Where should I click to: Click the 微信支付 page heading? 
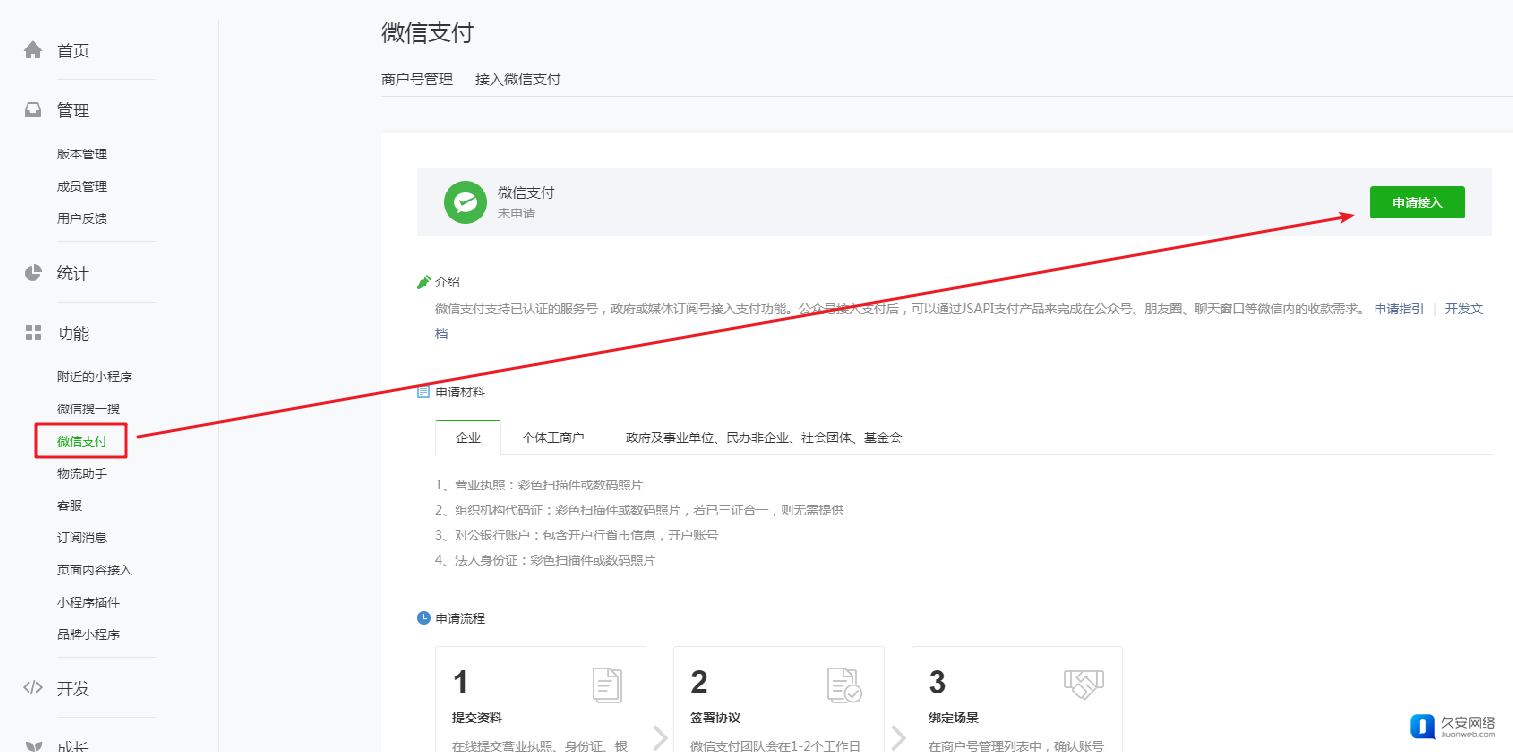point(427,32)
